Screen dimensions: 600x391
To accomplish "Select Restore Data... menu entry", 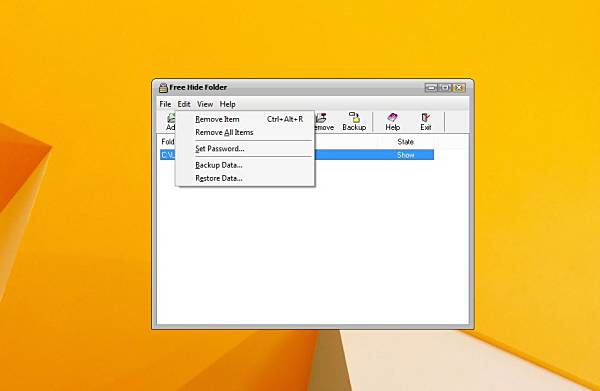I will tap(245, 178).
